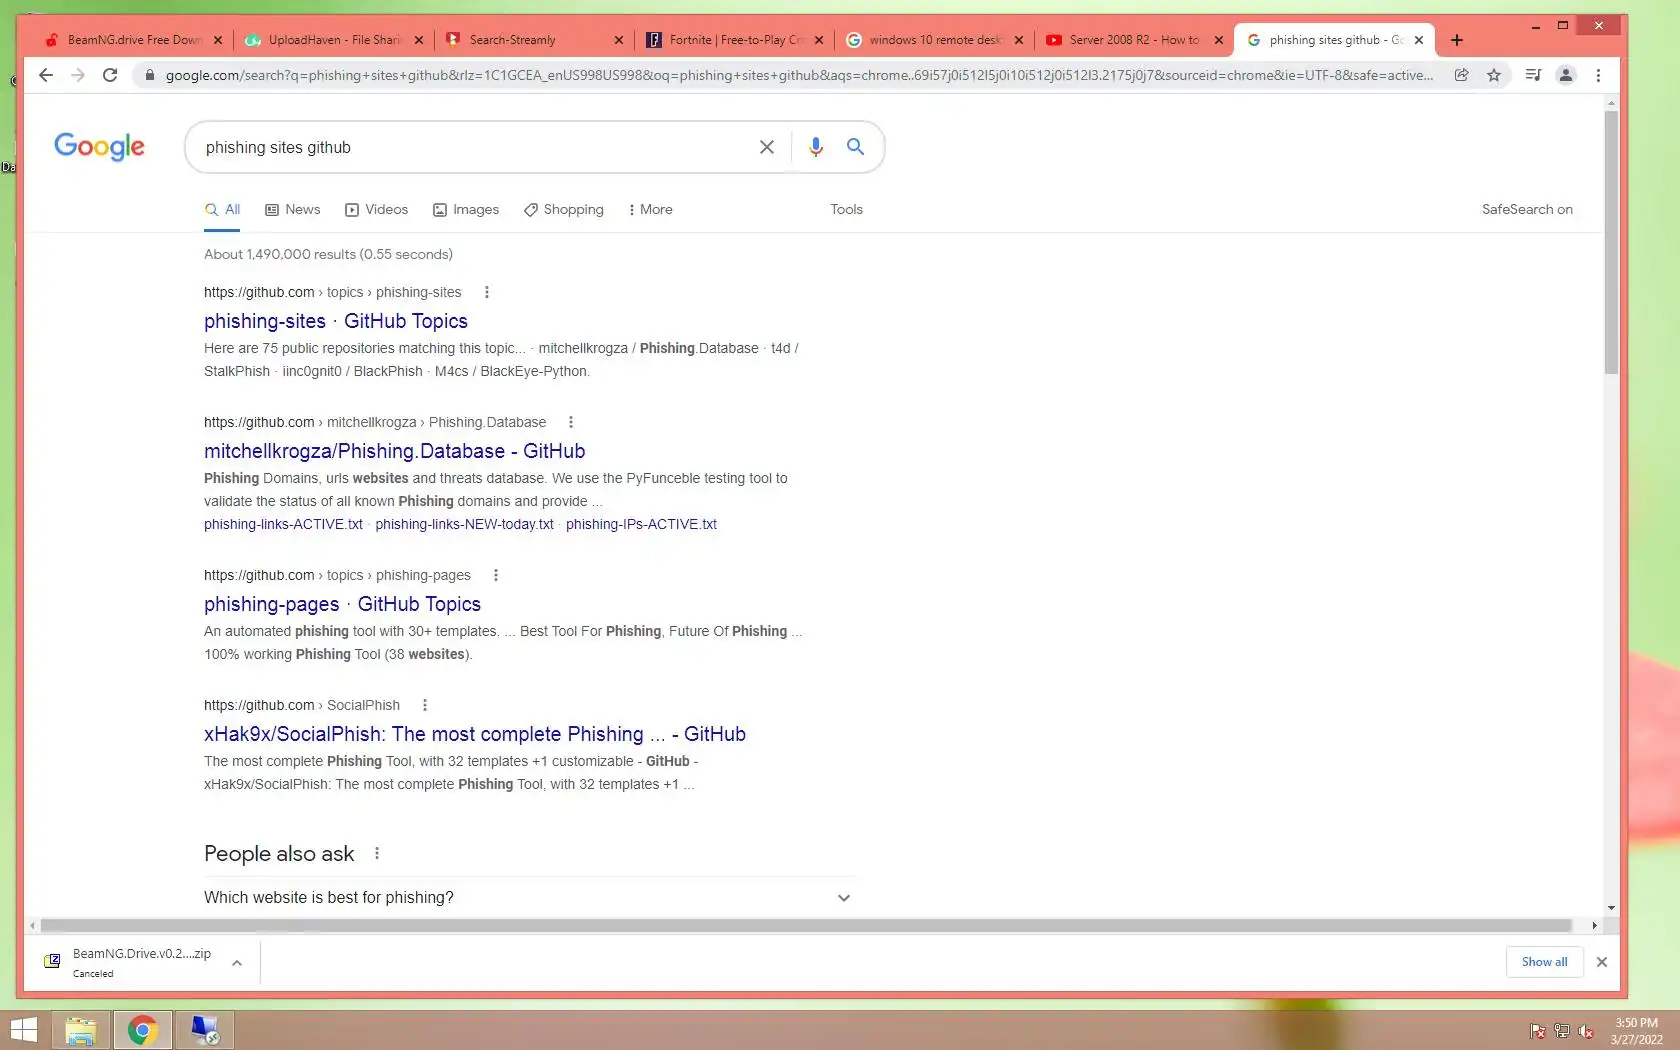Share this page from the address bar
The image size is (1680, 1050).
point(1461,75)
